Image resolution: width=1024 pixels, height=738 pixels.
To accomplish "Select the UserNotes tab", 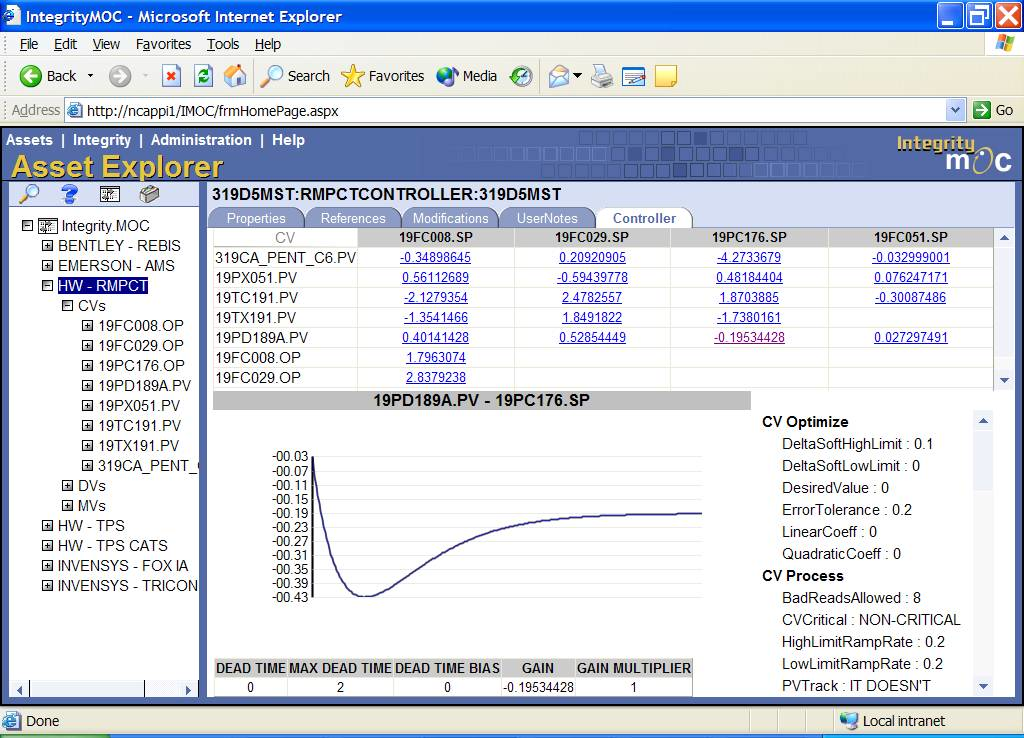I will click(546, 217).
